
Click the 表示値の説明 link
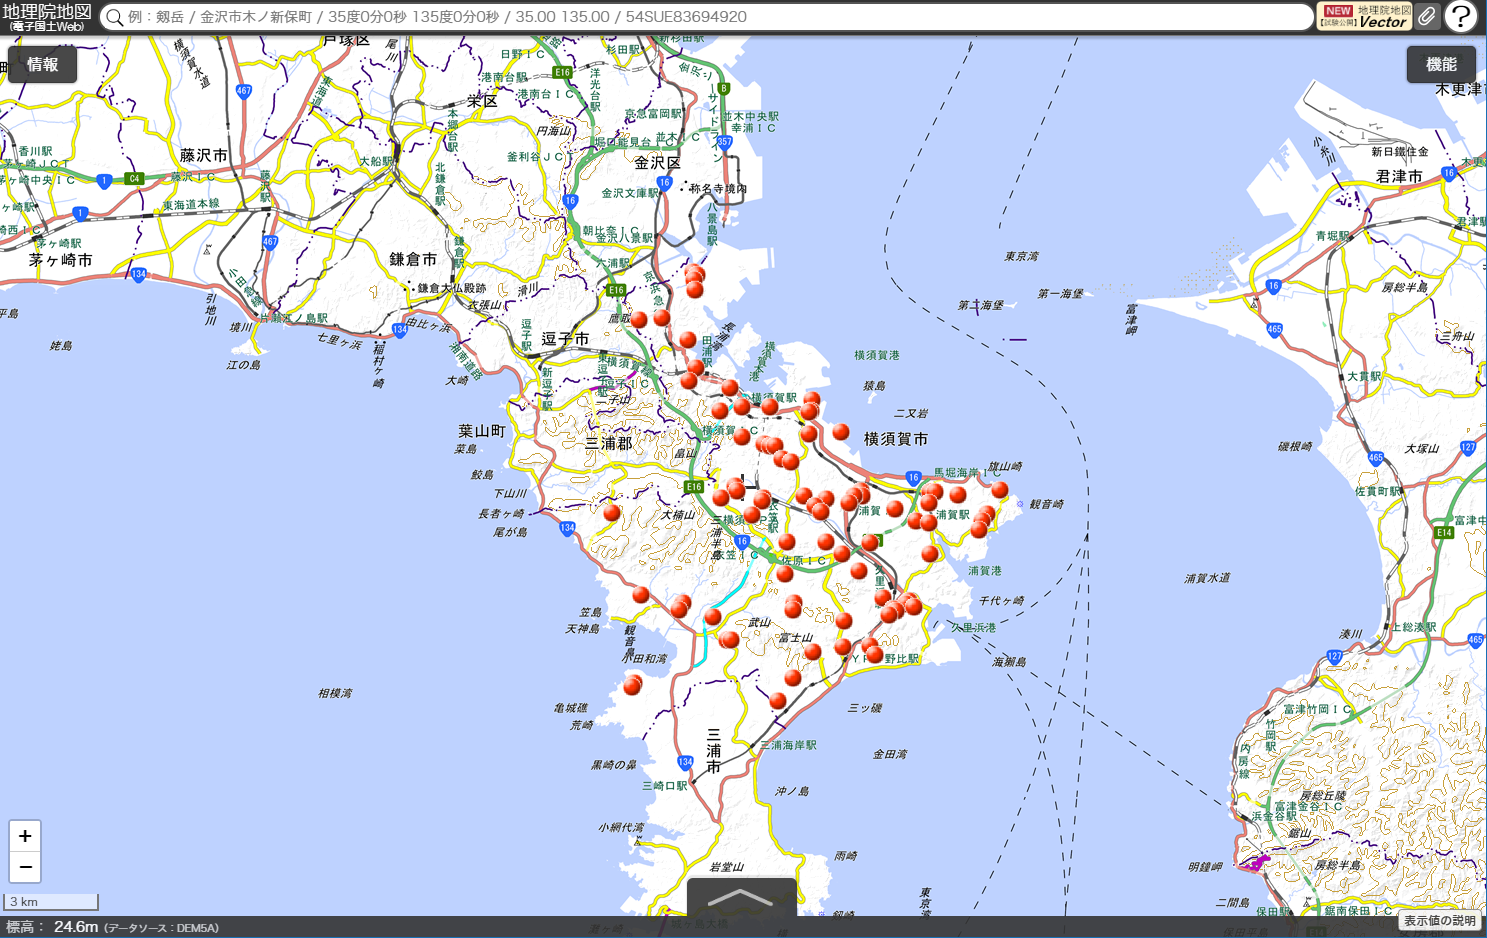1439,921
